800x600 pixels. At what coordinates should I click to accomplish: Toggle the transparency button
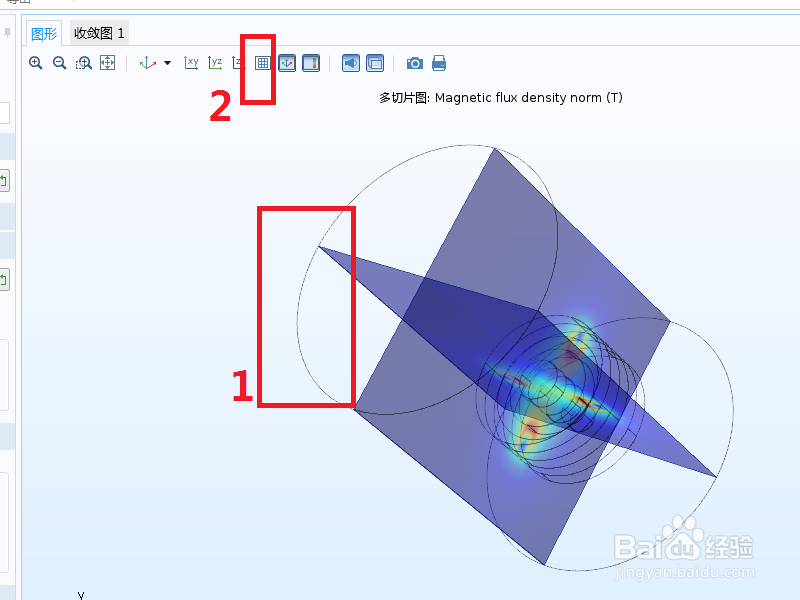tap(375, 63)
